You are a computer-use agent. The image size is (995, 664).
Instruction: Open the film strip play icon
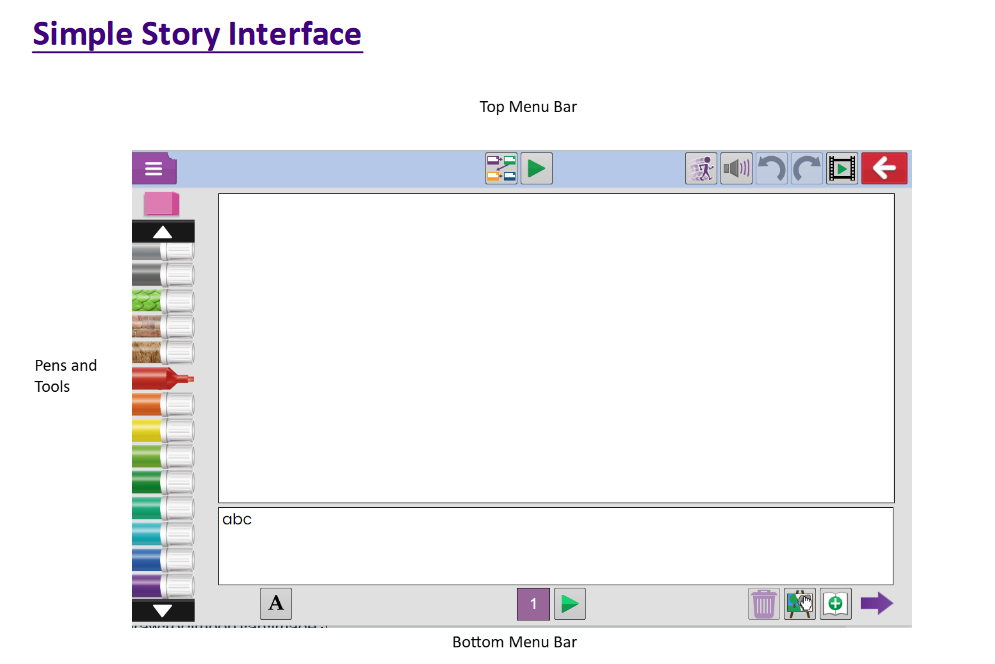tap(842, 168)
